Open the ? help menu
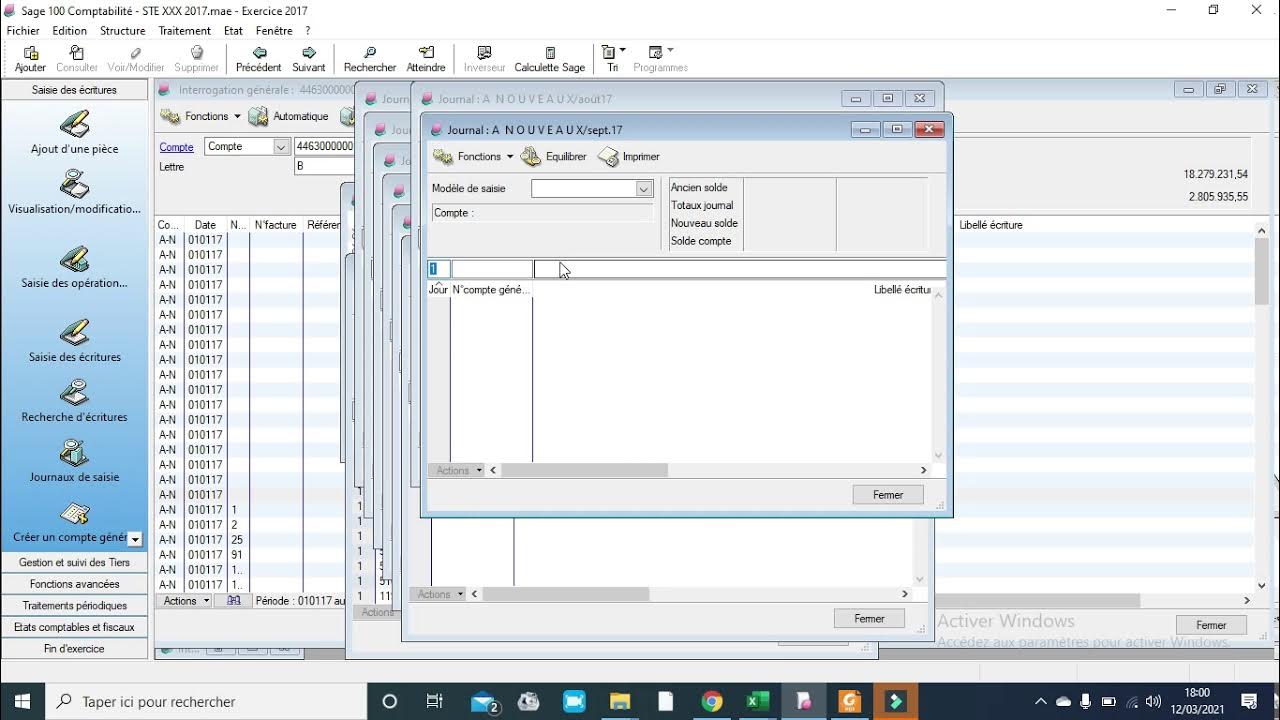This screenshot has width=1280, height=720. coord(308,31)
